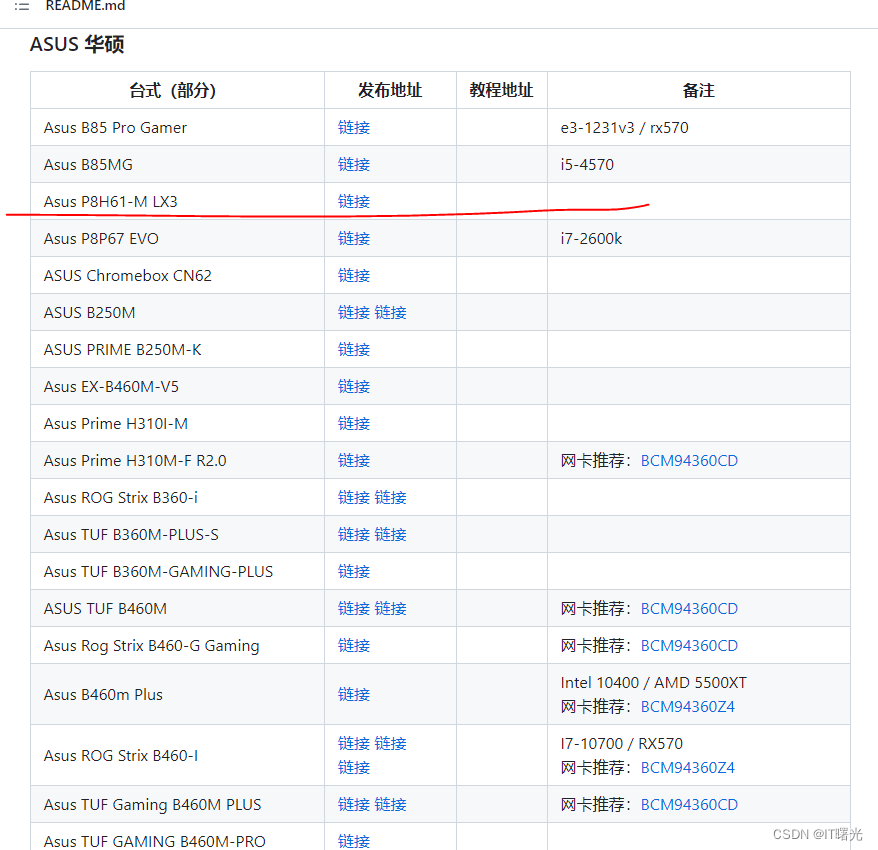This screenshot has height=850, width=878.
Task: Open the 链接 link for Asus EX-B460M-V5
Action: tap(354, 386)
